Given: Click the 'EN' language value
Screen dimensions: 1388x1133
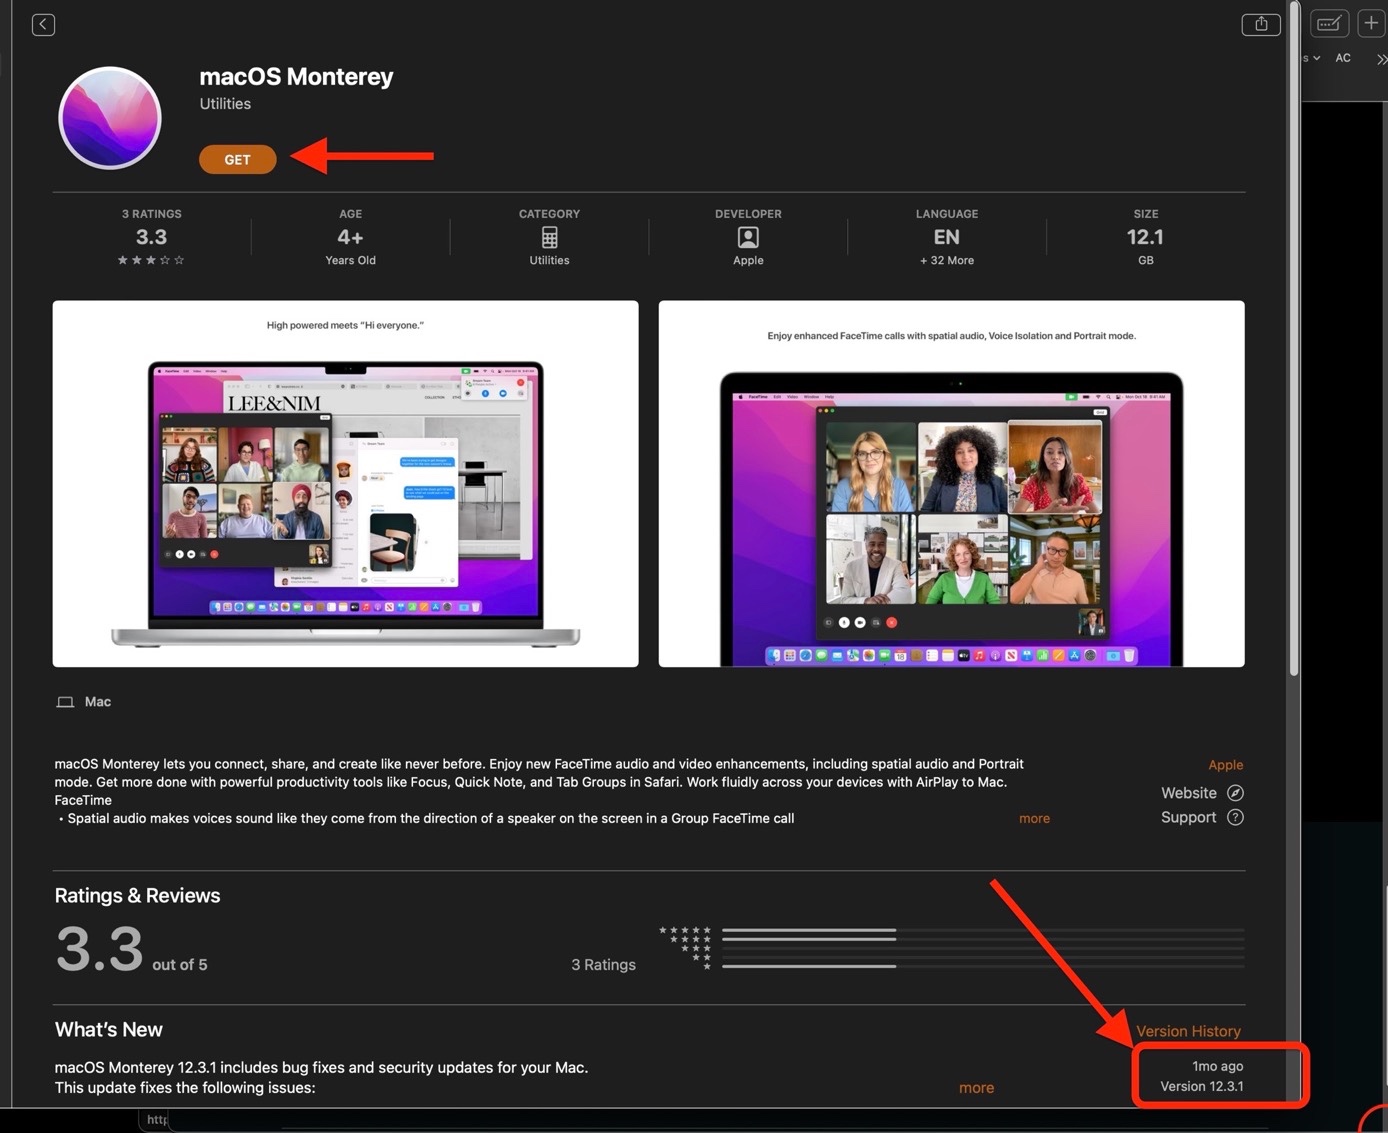Looking at the screenshot, I should click(x=946, y=237).
